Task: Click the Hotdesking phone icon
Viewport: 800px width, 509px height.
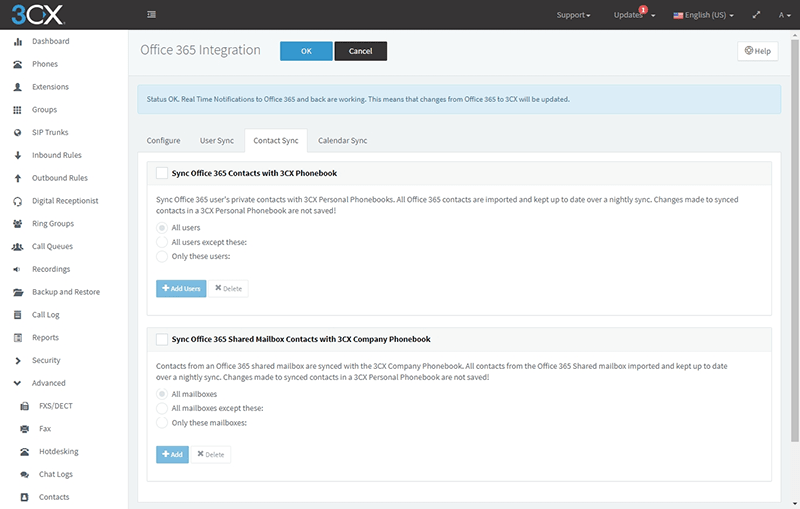Action: (24, 452)
